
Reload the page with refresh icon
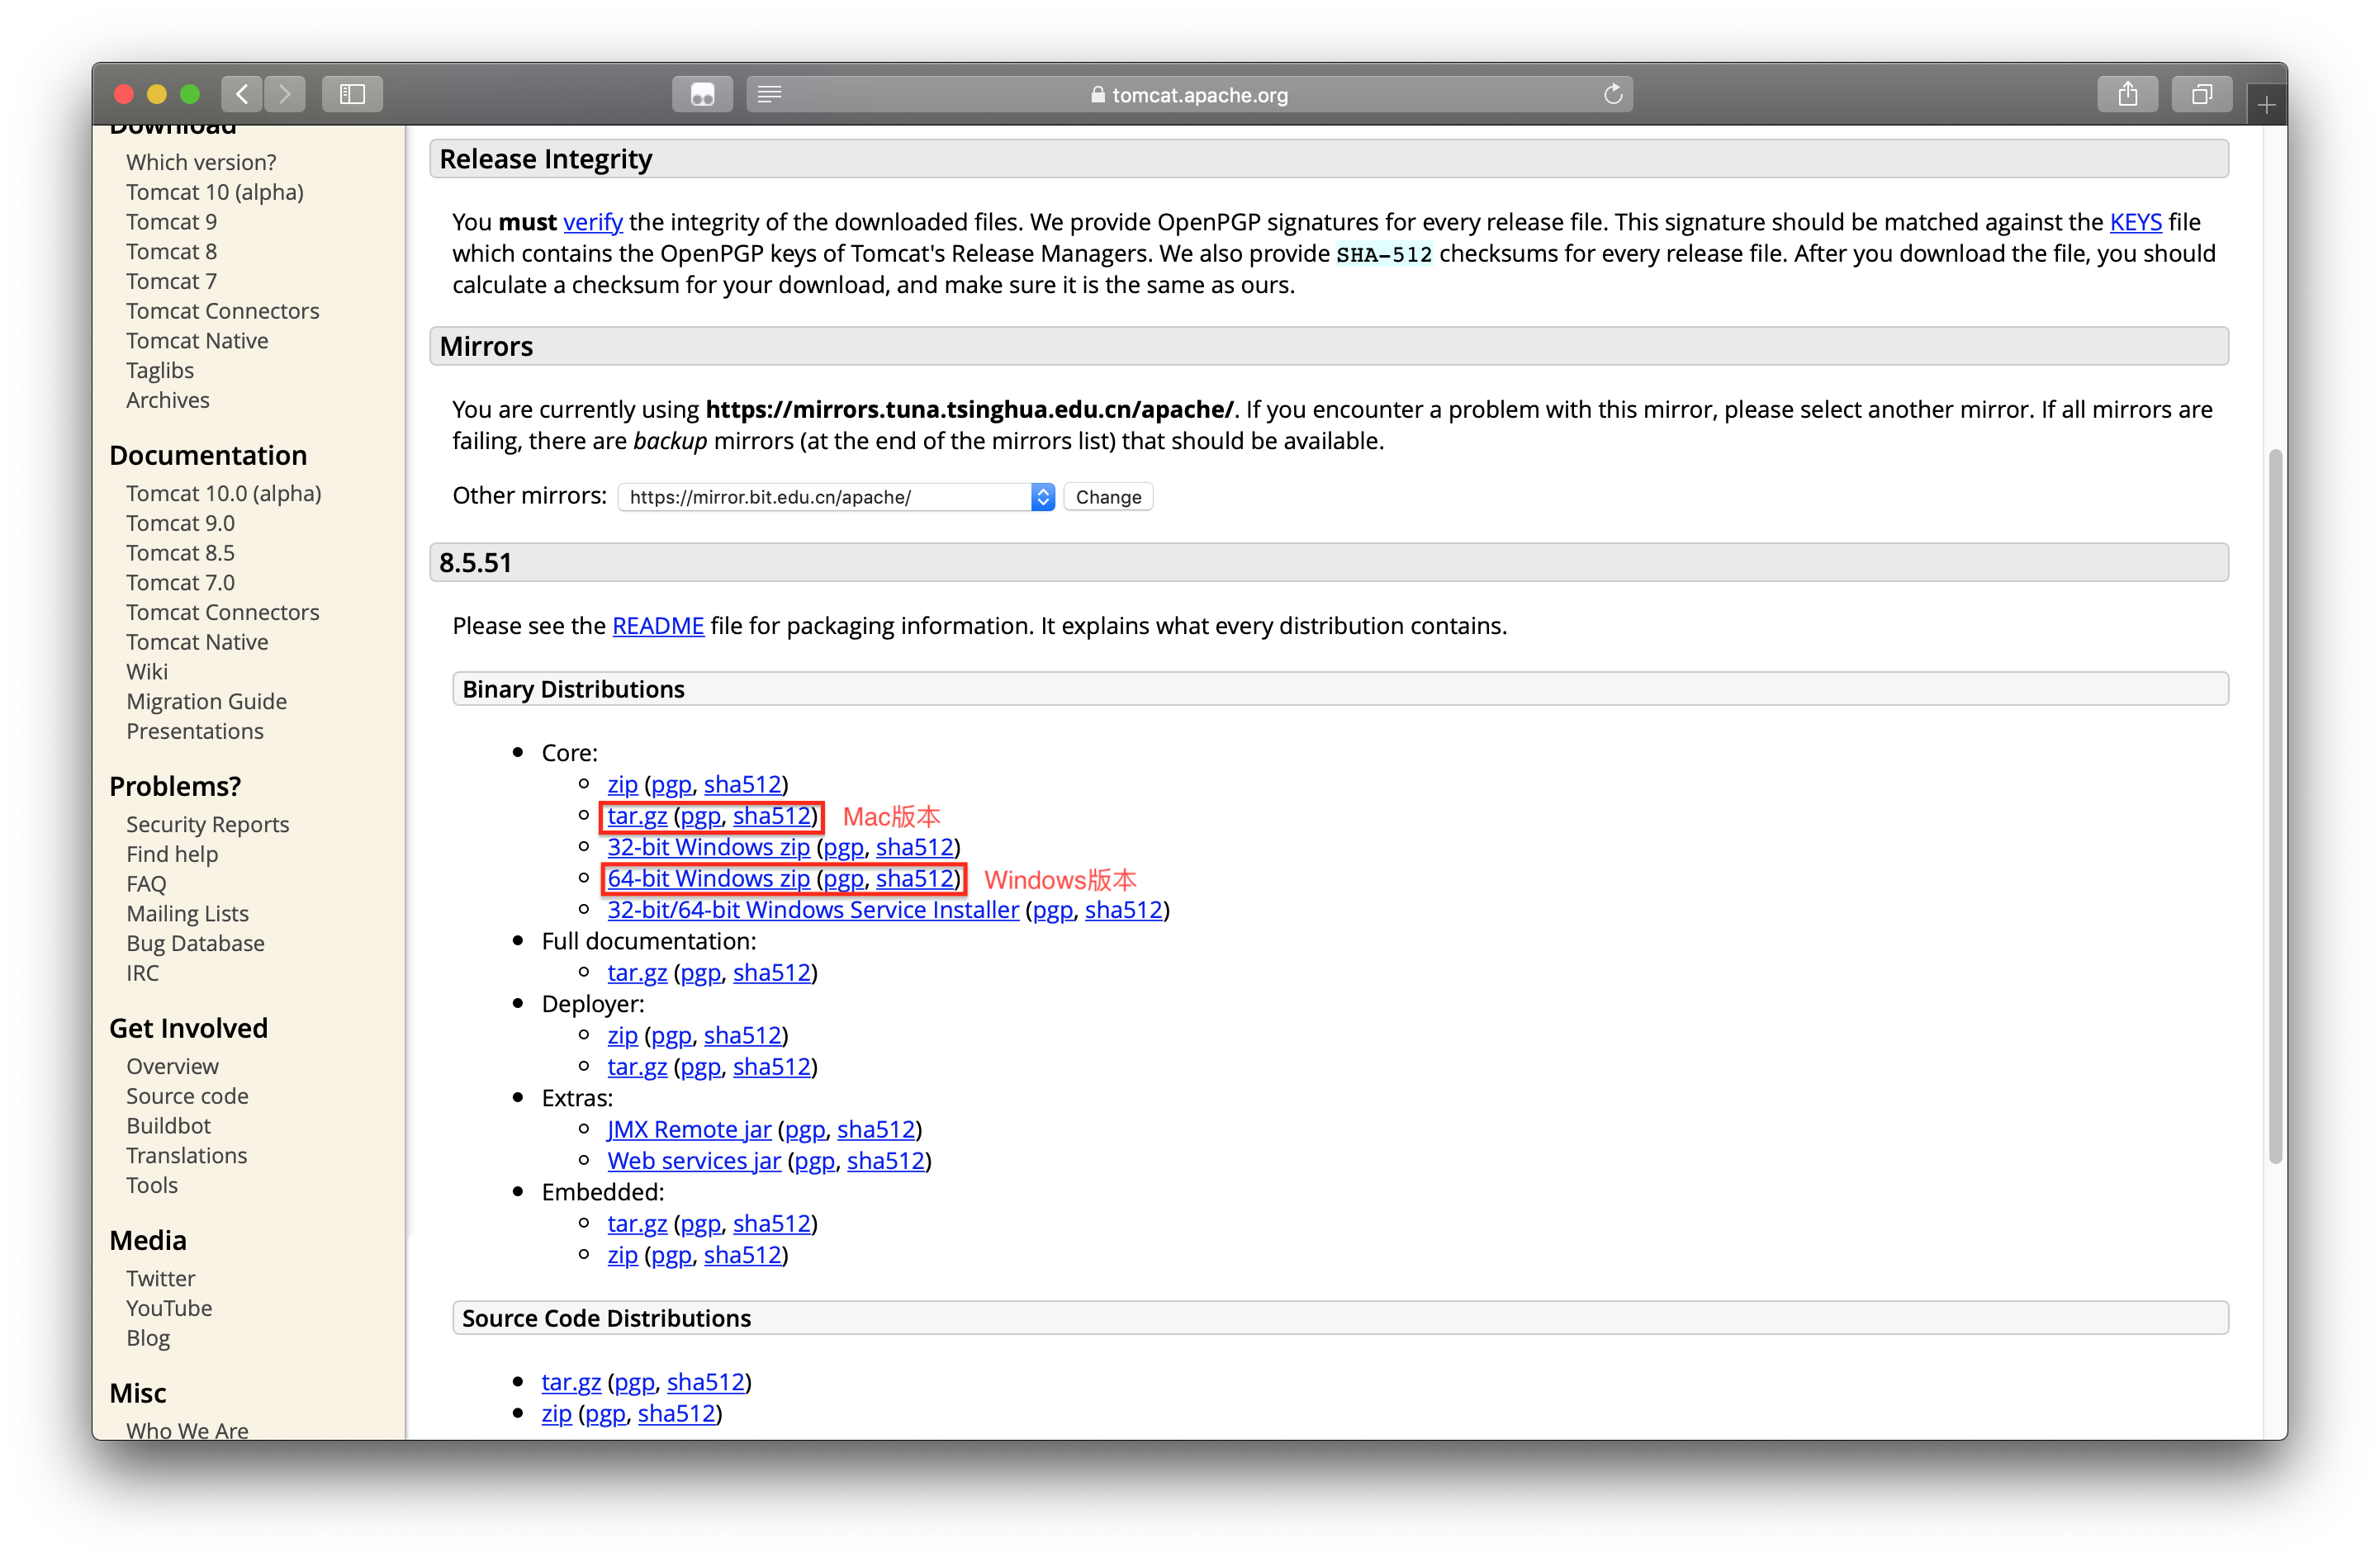[x=1612, y=94]
